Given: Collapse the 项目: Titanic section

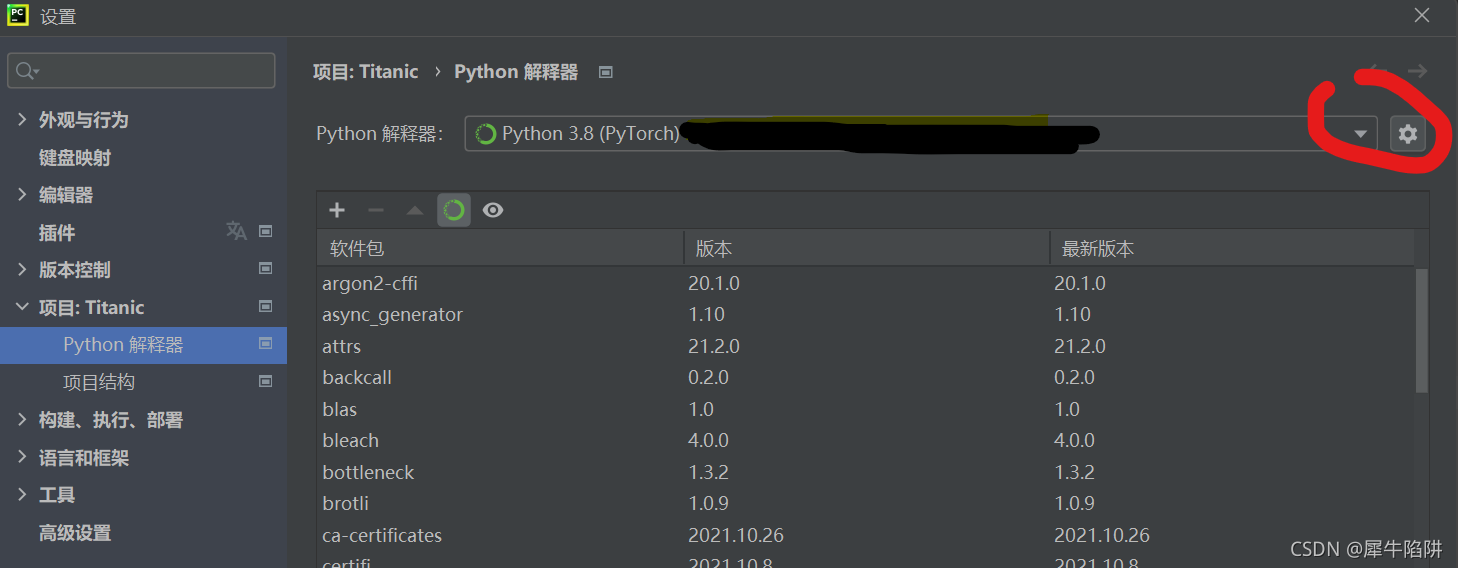Looking at the screenshot, I should click(x=22, y=307).
